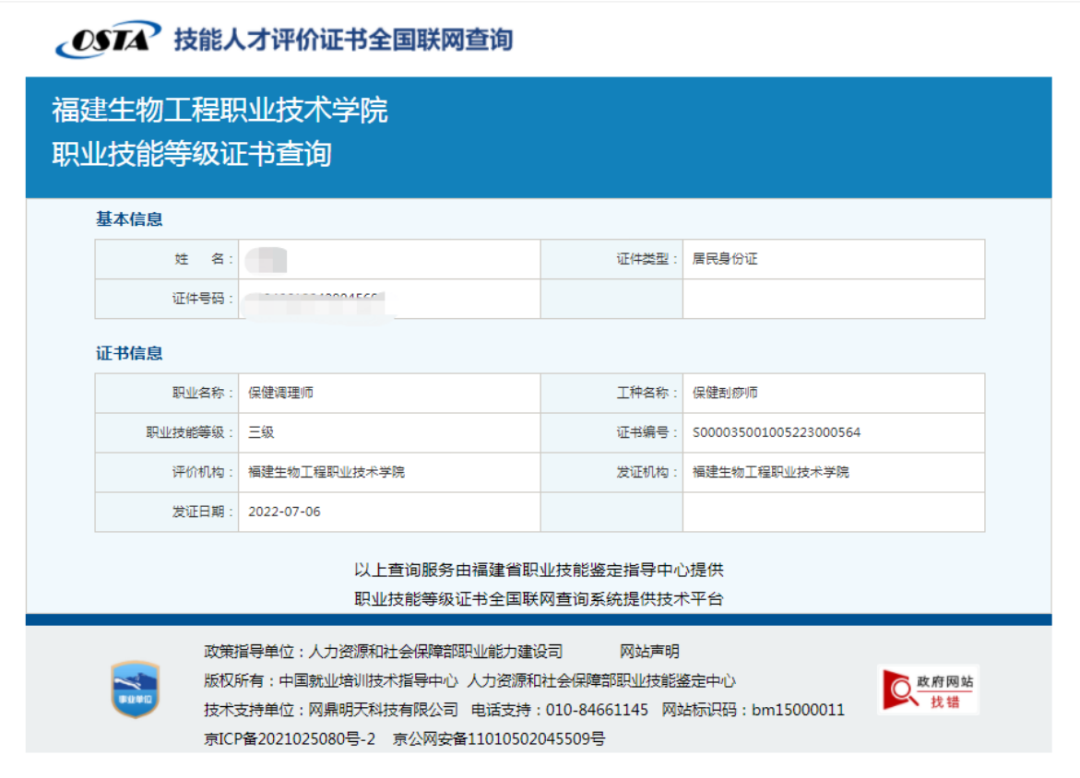Viewport: 1080px width, 778px height.
Task: Click the blurred 证件号码 value
Action: point(318,299)
